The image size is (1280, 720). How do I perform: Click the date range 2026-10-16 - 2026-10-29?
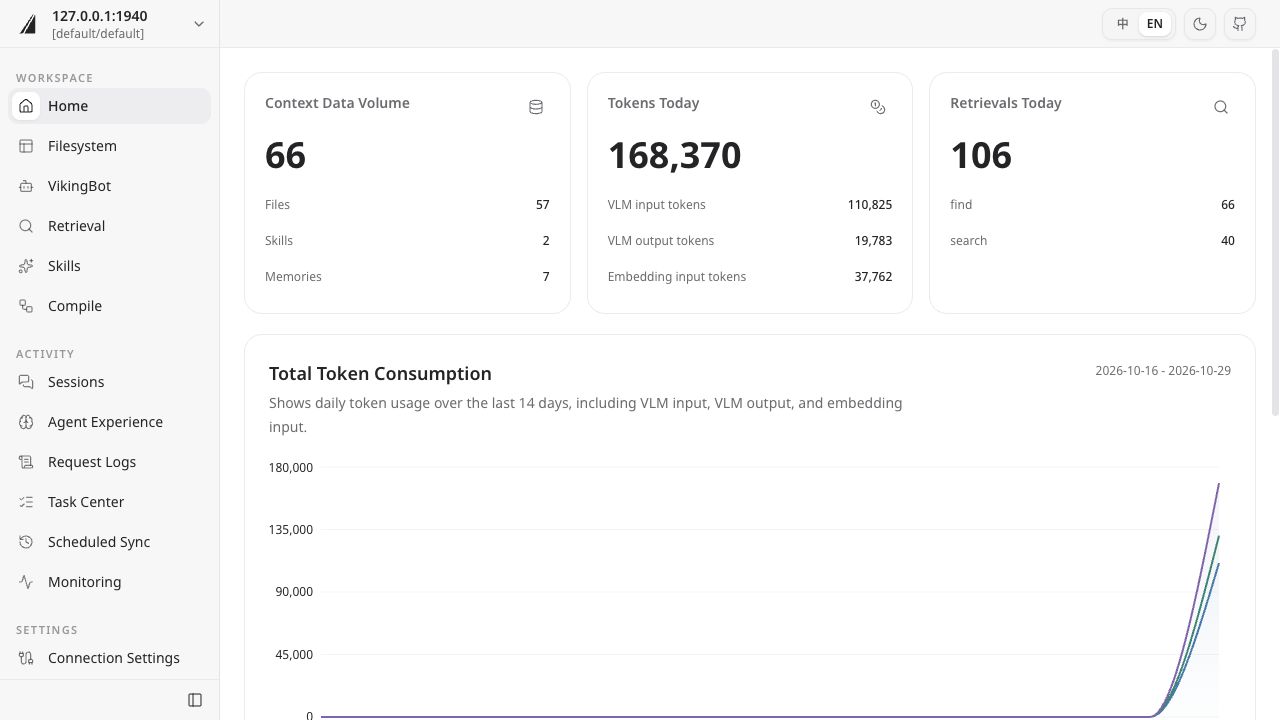click(x=1163, y=370)
